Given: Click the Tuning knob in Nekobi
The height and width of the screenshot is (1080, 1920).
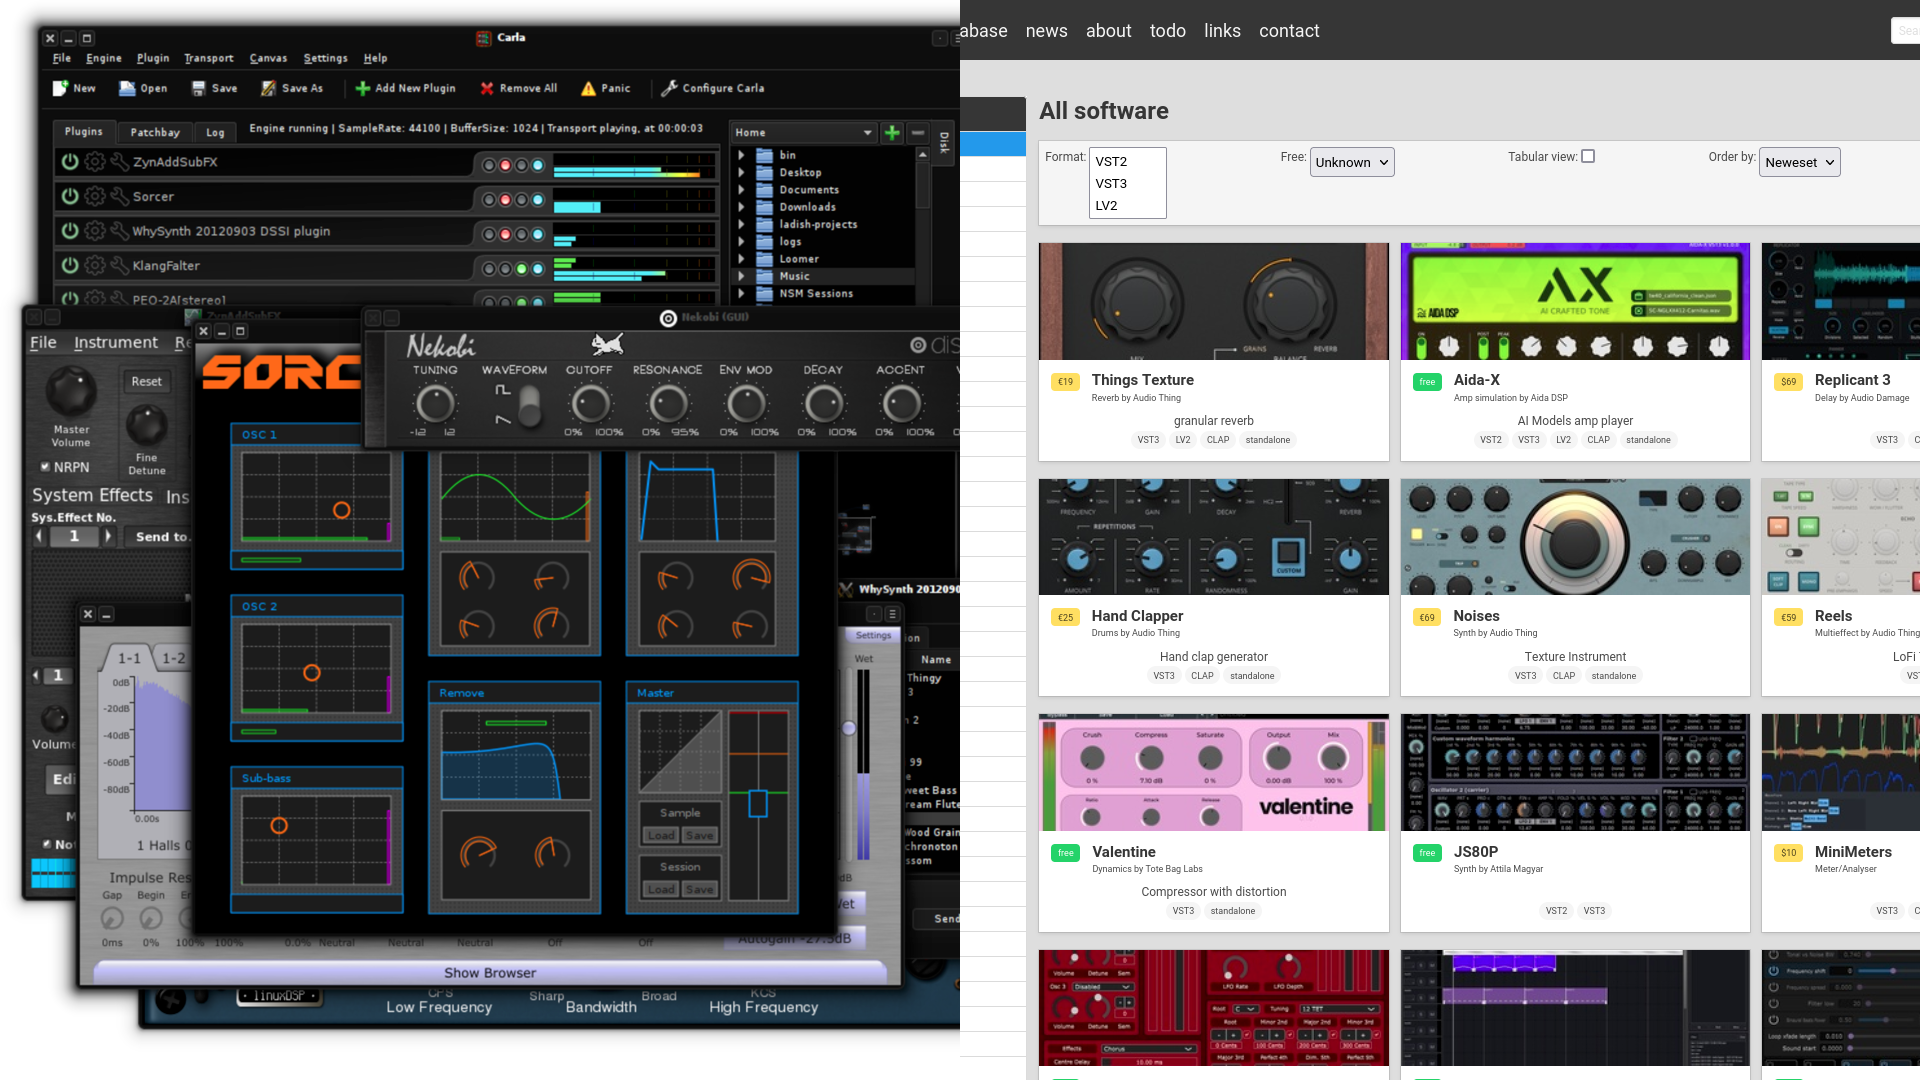Looking at the screenshot, I should tap(435, 404).
